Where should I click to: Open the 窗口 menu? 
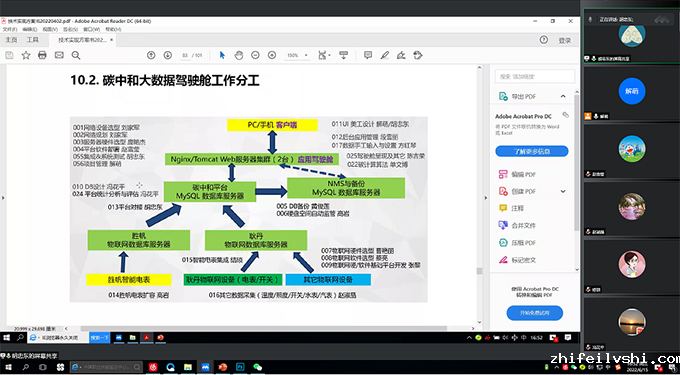[x=92, y=29]
